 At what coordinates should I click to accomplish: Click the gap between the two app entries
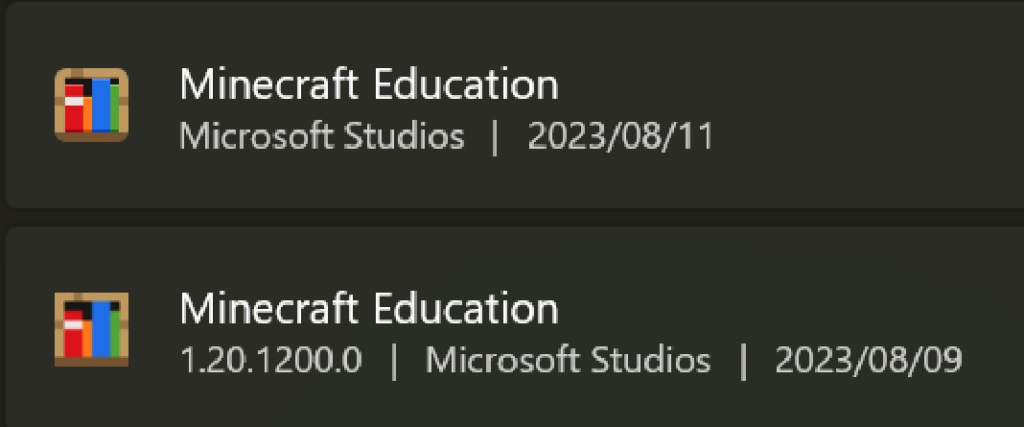pos(512,217)
